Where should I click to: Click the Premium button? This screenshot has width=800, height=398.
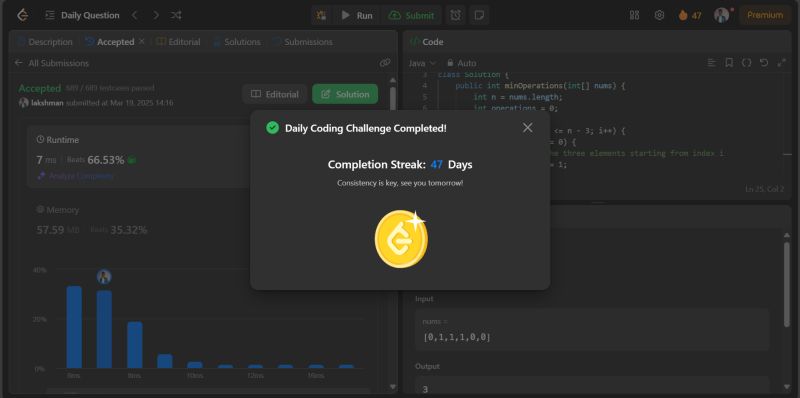click(765, 15)
